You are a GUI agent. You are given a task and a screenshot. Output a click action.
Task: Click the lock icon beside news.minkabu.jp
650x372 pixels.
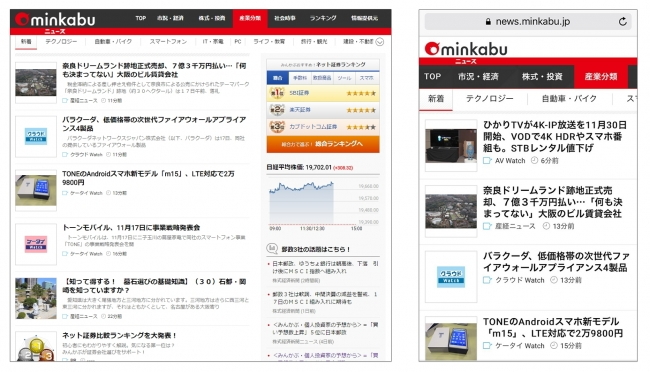tap(488, 22)
